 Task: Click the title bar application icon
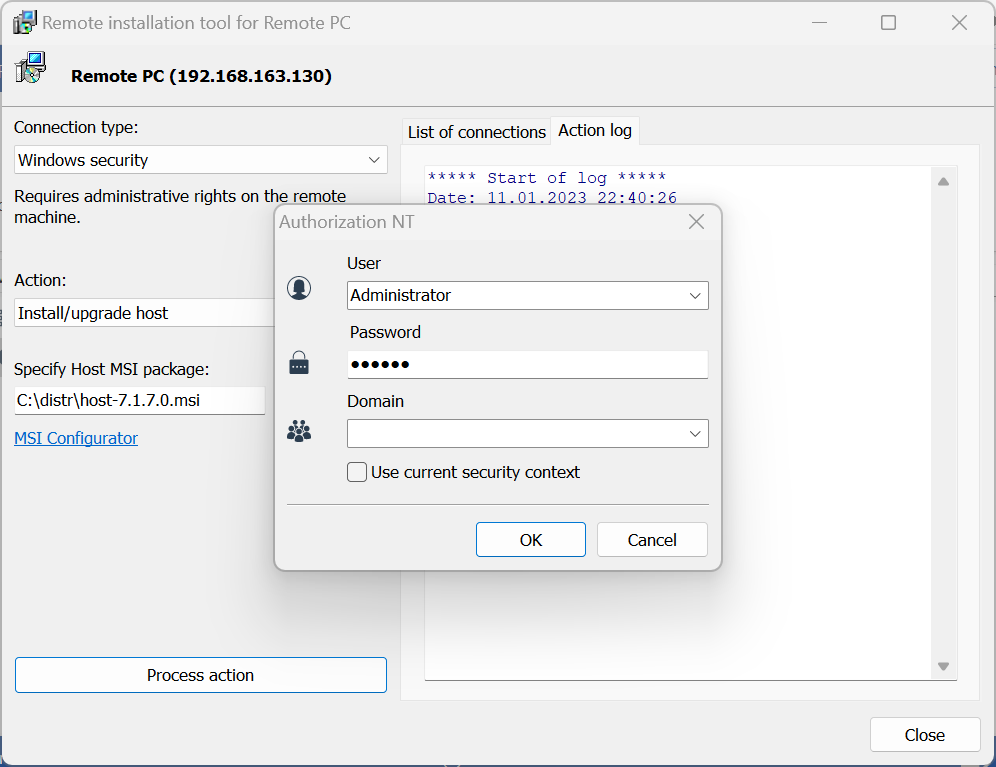click(x=24, y=22)
